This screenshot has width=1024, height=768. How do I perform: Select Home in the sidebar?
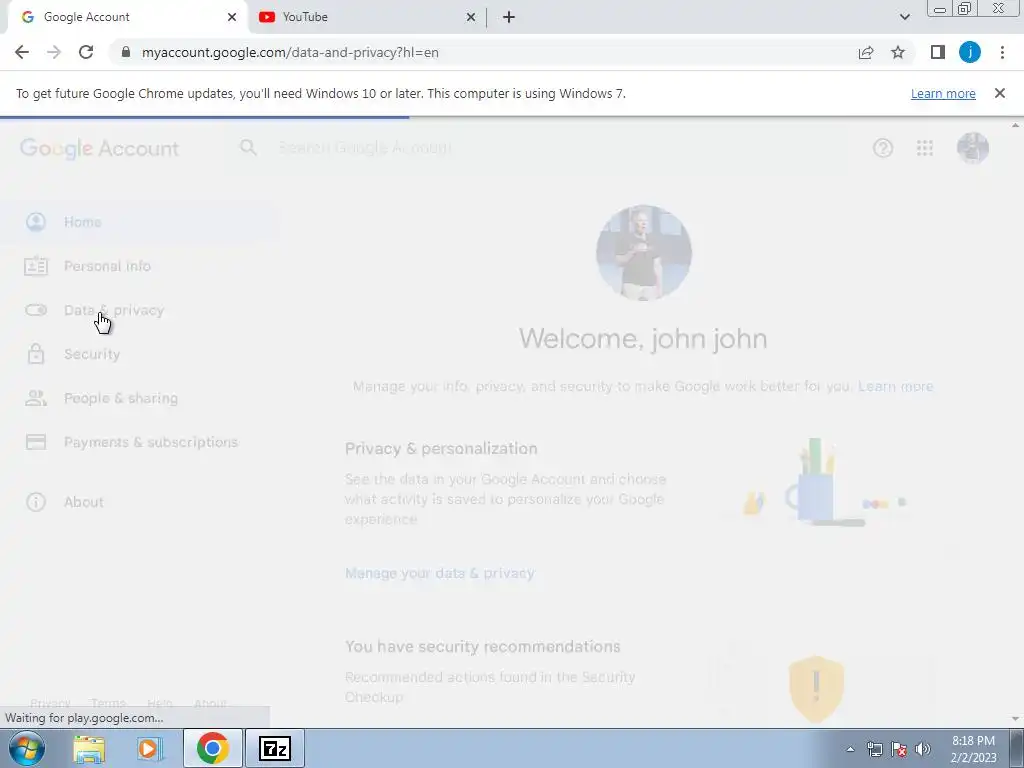tap(137, 222)
